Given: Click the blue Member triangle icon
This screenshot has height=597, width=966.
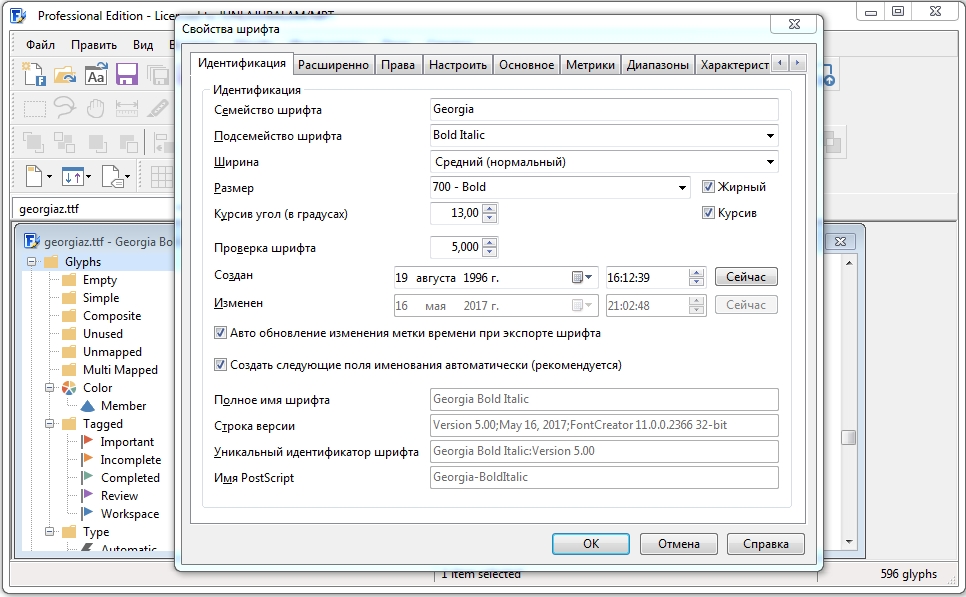Looking at the screenshot, I should pos(87,406).
